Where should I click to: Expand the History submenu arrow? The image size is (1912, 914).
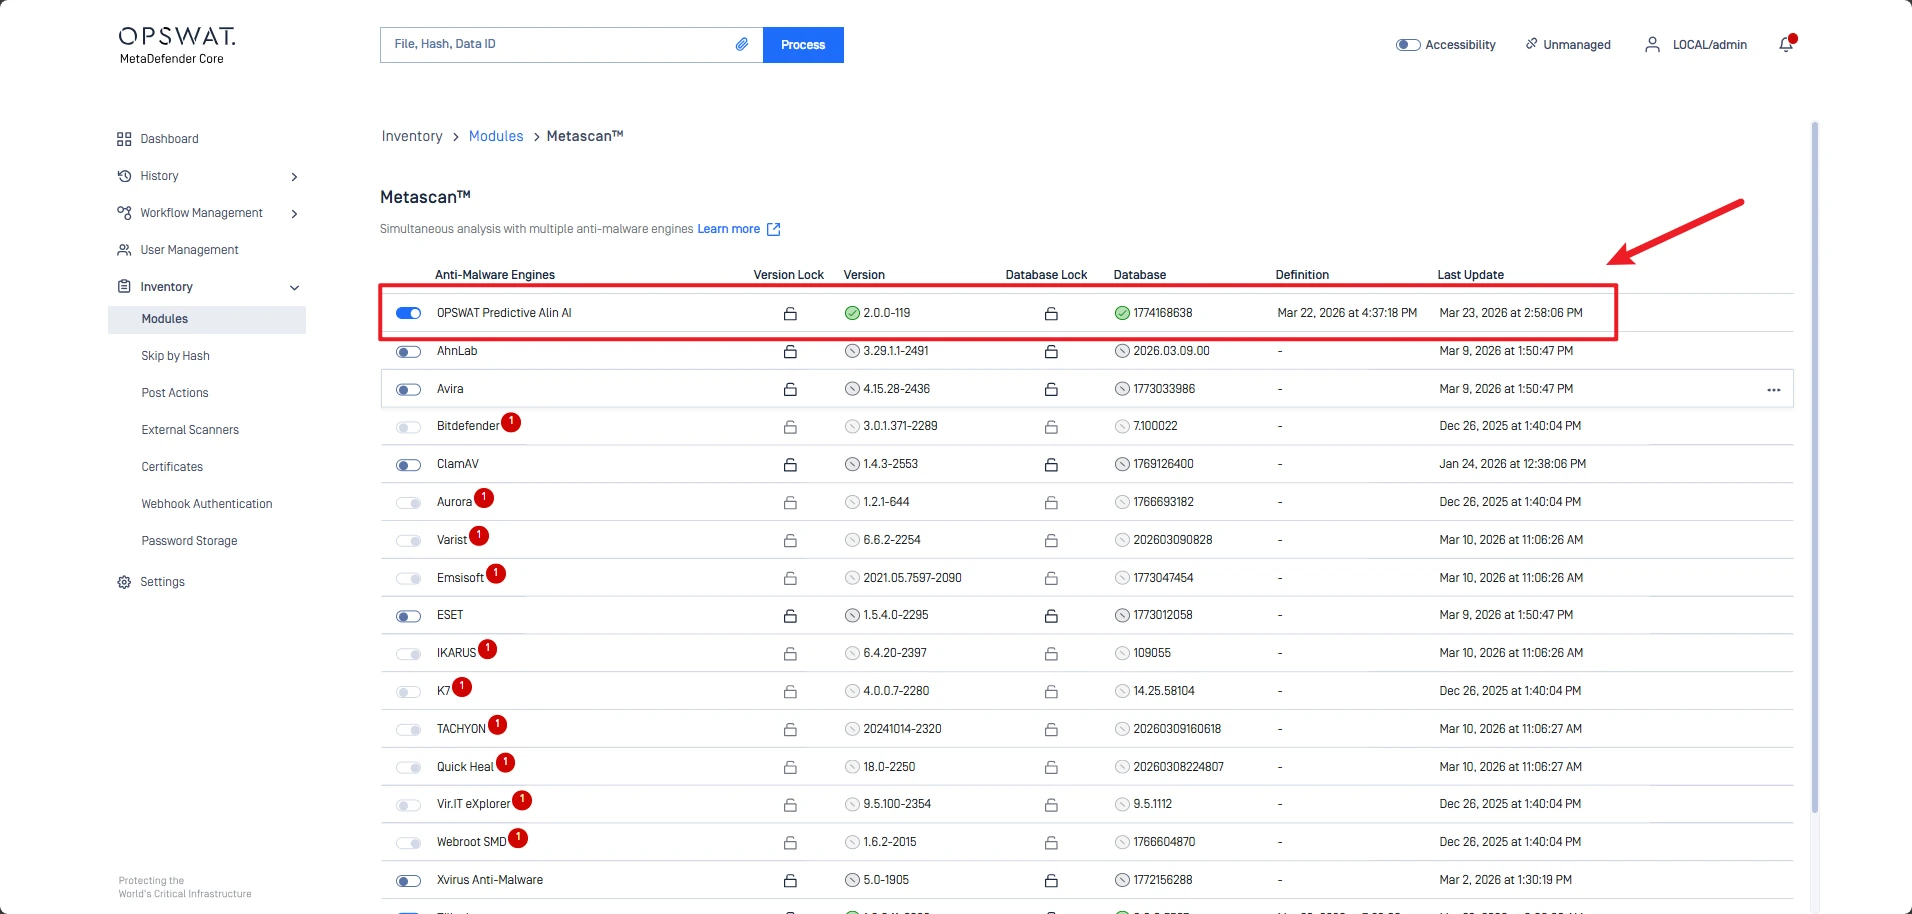click(294, 177)
